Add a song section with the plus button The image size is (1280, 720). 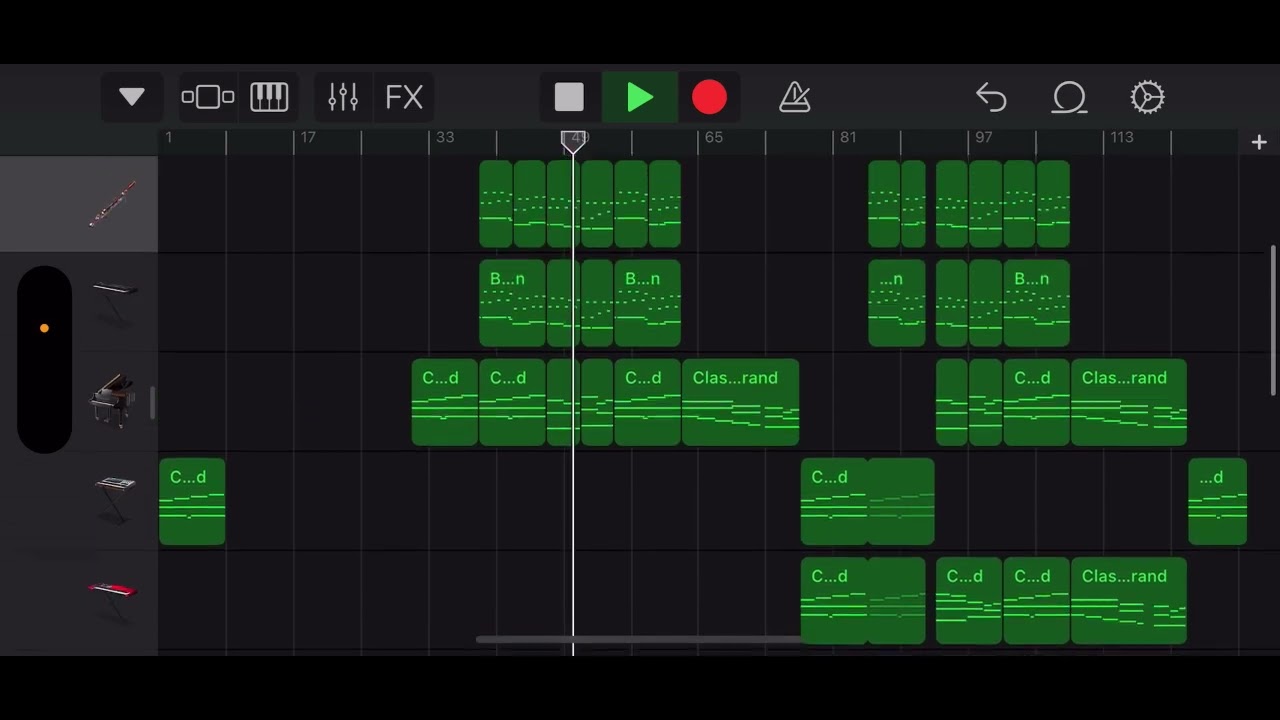pyautogui.click(x=1259, y=143)
